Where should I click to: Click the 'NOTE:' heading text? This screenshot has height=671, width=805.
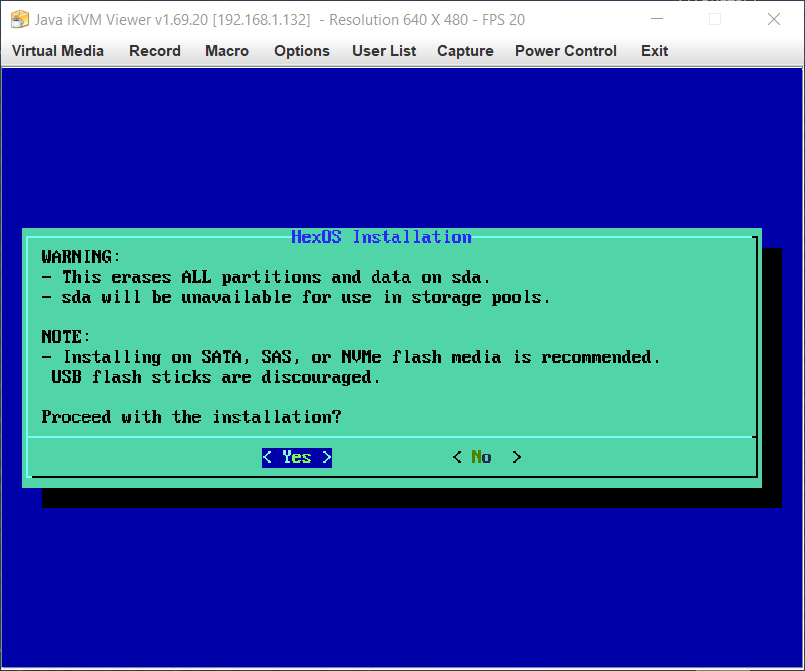pyautogui.click(x=66, y=337)
